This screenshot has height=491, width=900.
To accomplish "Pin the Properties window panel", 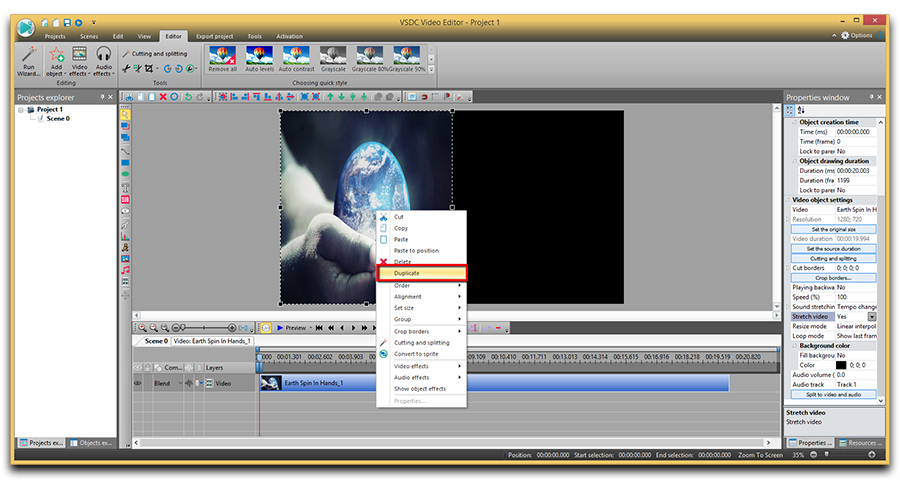I will coord(871,97).
